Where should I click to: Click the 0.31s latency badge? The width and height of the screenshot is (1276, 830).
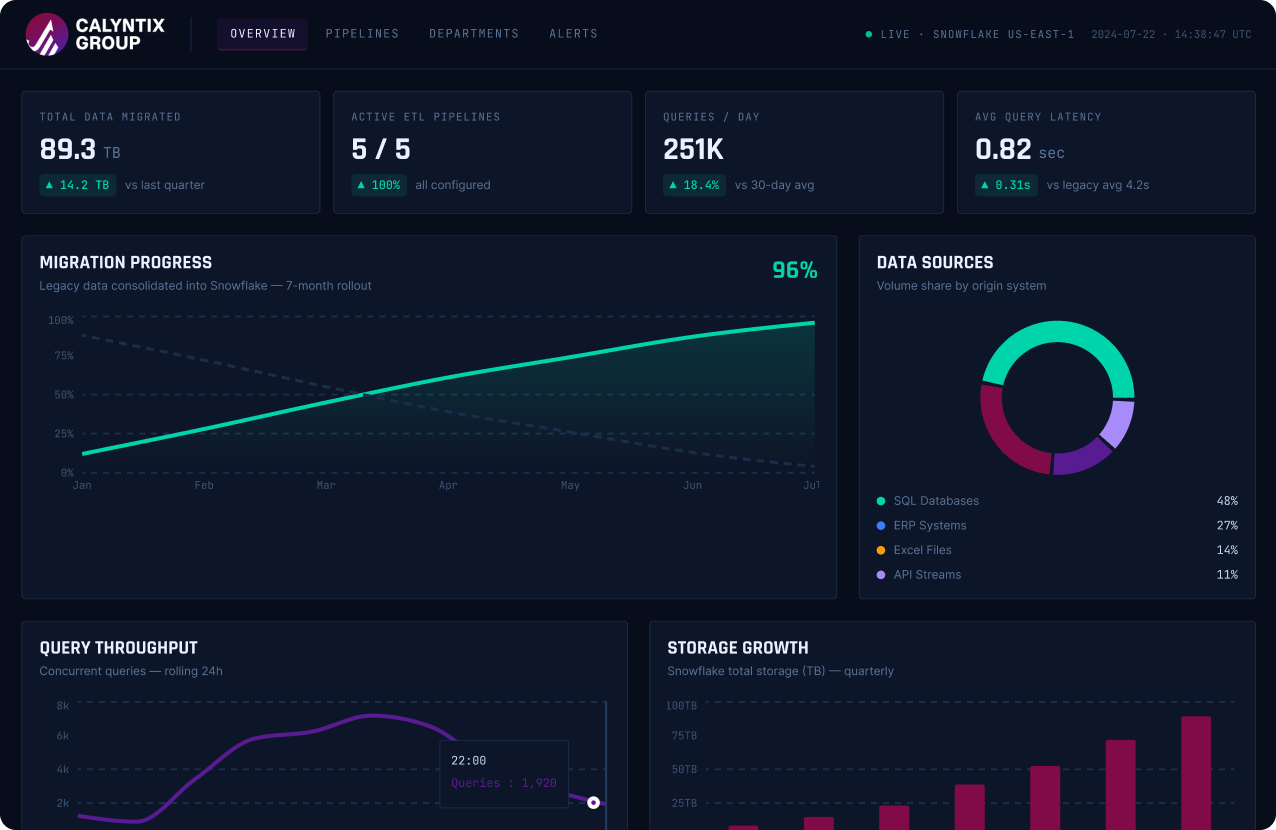click(x=1007, y=185)
